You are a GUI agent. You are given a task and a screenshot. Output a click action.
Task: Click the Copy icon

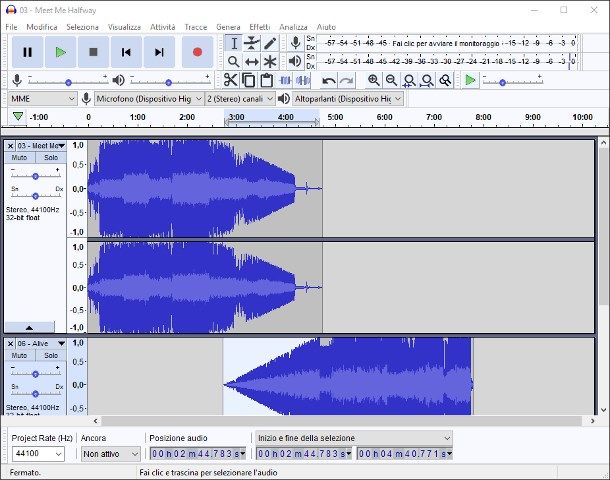[x=248, y=80]
